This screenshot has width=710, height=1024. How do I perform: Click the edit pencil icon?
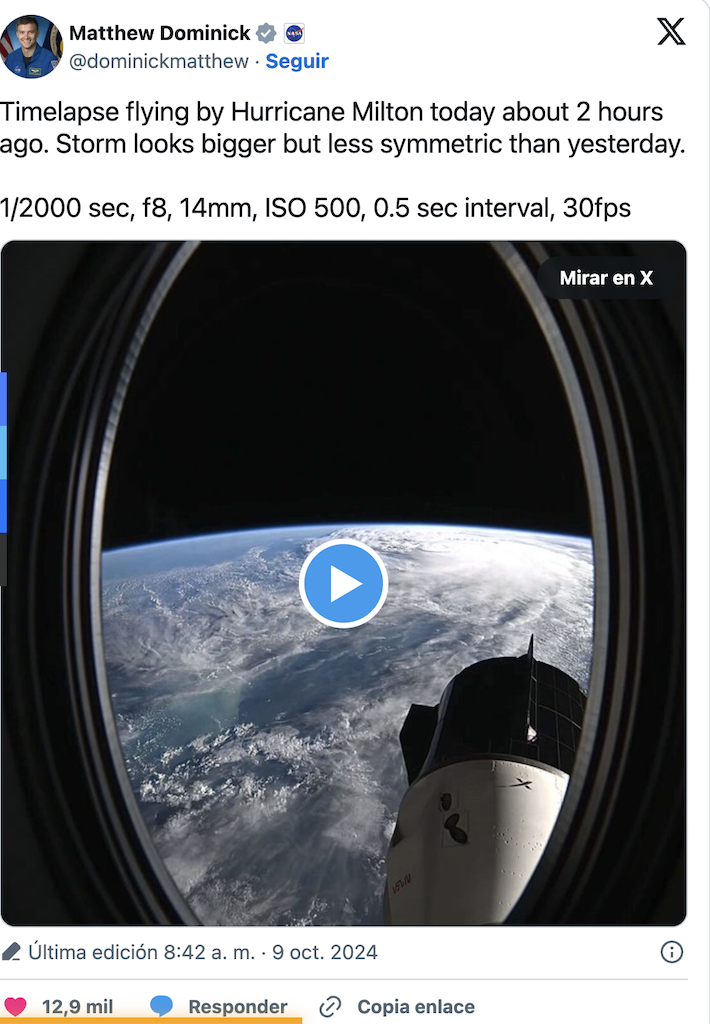pos(11,952)
